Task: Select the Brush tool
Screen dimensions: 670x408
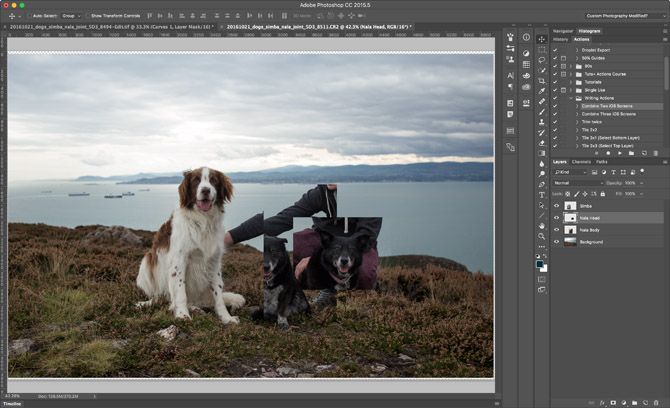Action: (x=541, y=112)
